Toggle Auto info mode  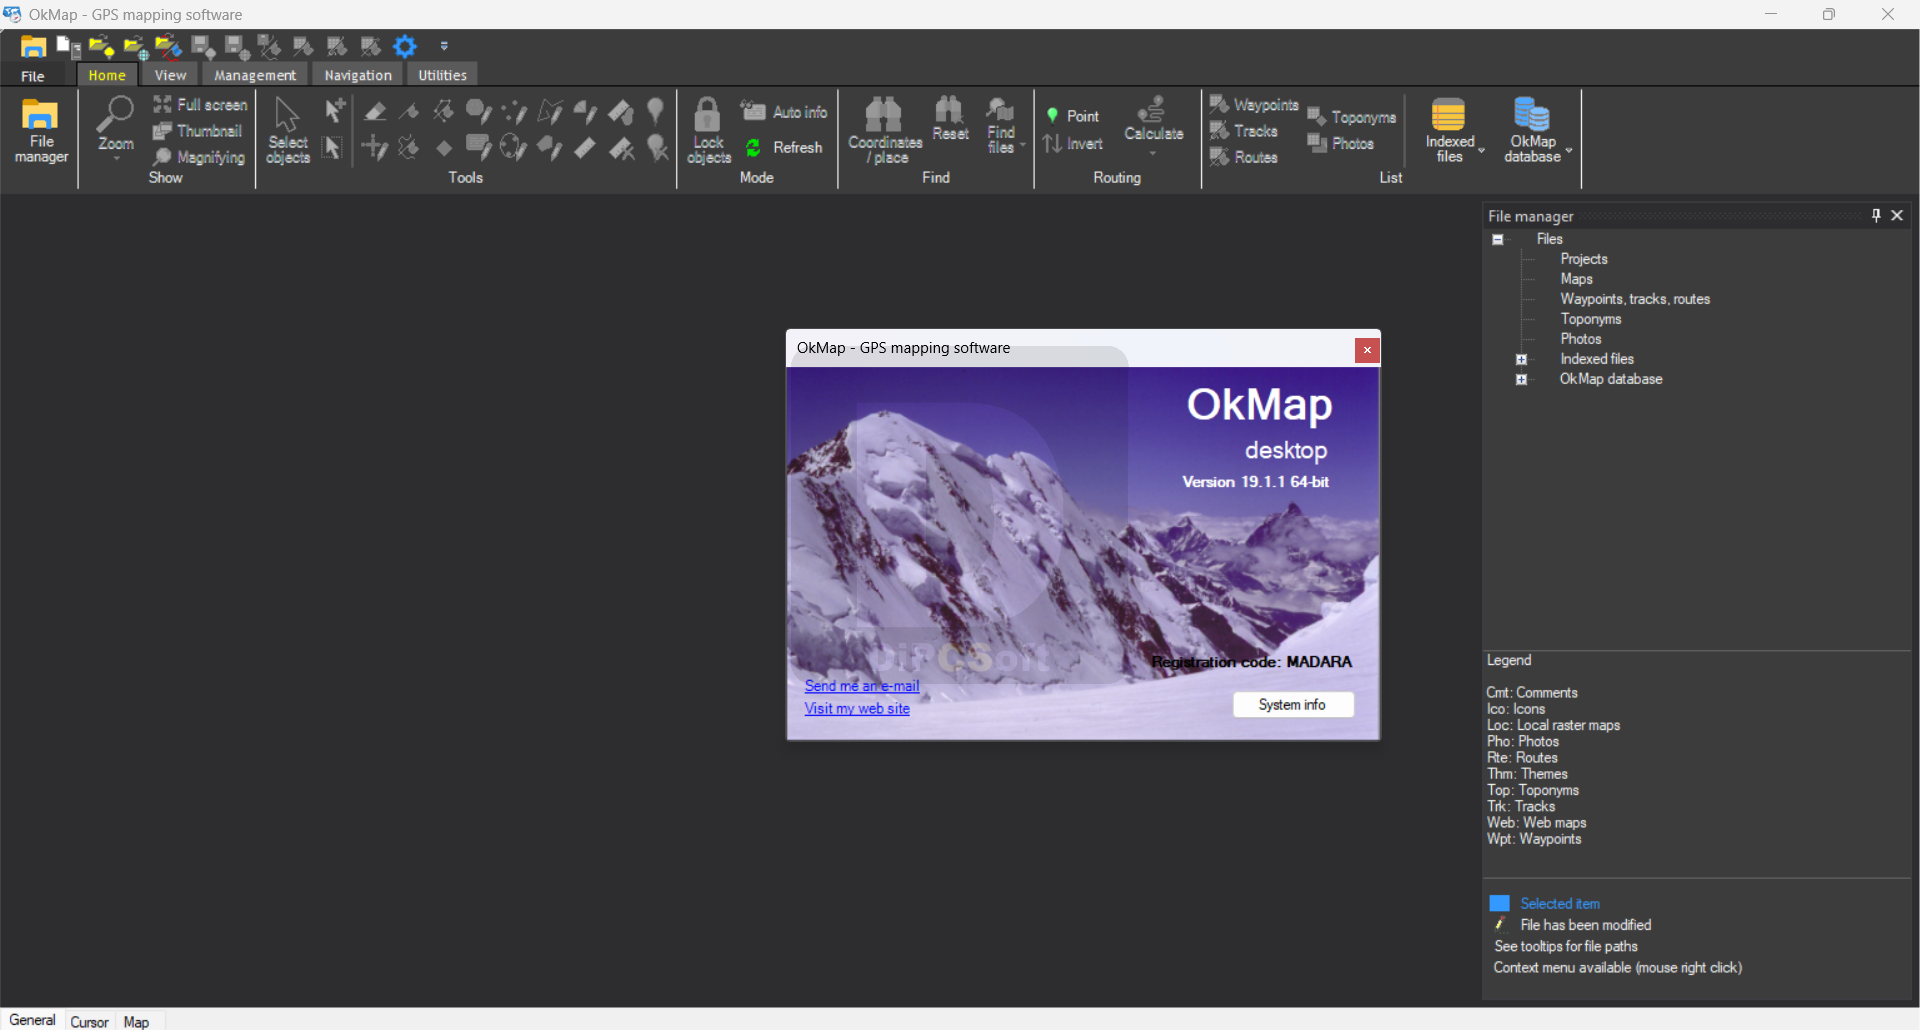784,112
